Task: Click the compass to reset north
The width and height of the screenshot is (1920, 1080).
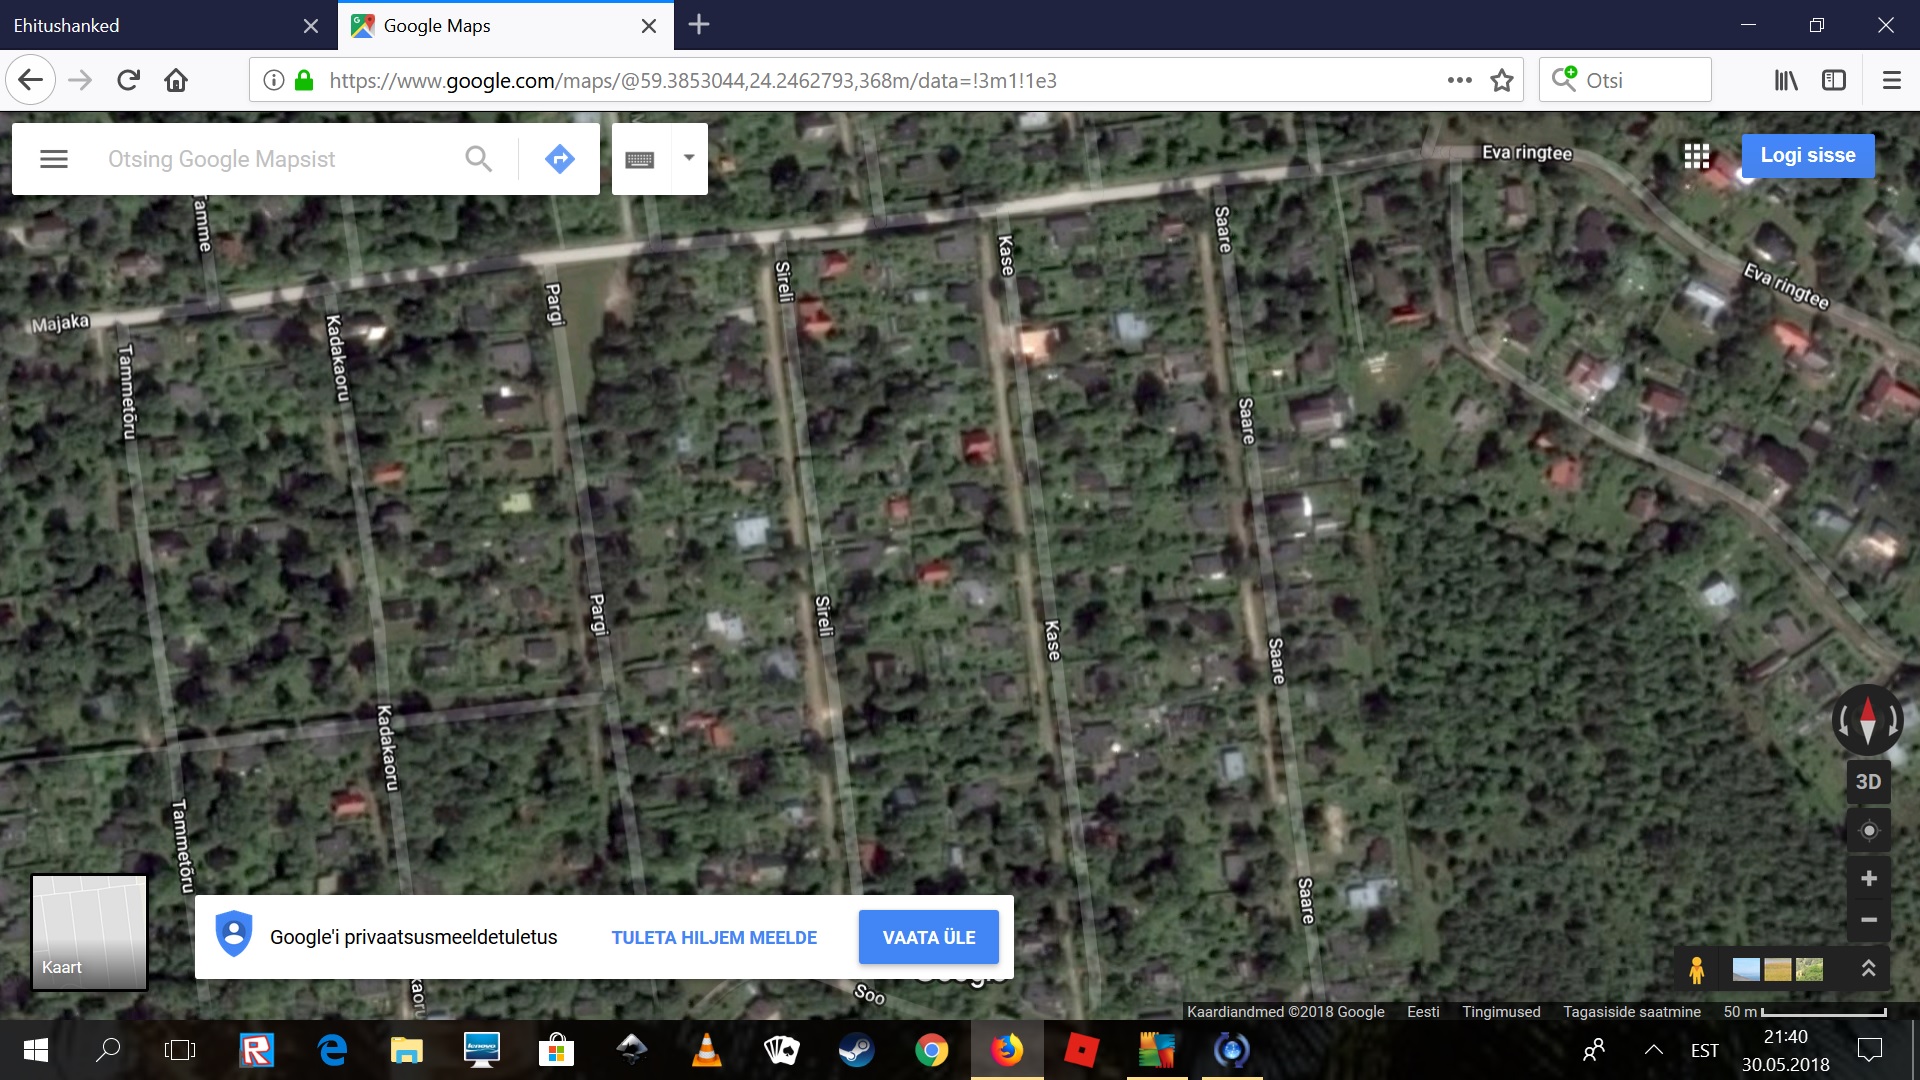Action: click(x=1867, y=719)
